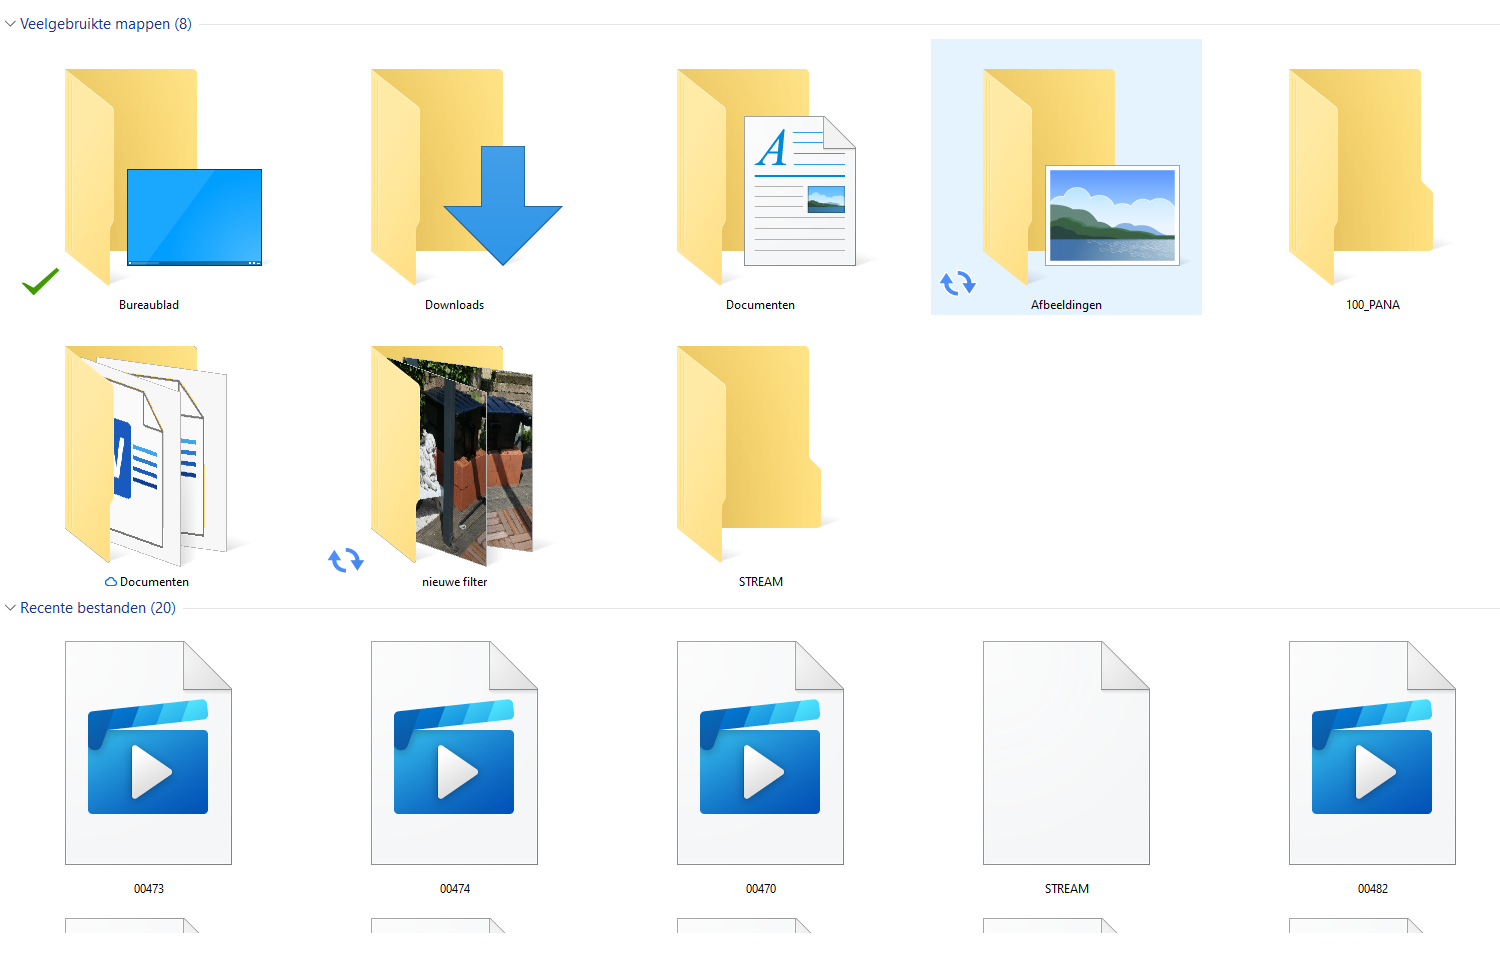Click the Recente bestanden (20) header
This screenshot has width=1500, height=955.
point(97,608)
